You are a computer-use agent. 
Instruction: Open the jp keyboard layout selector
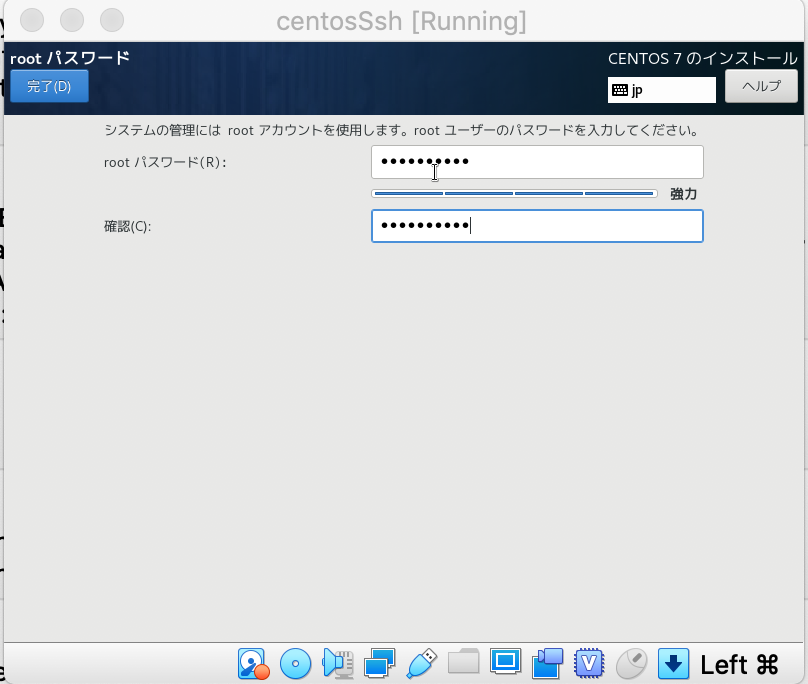(x=661, y=90)
